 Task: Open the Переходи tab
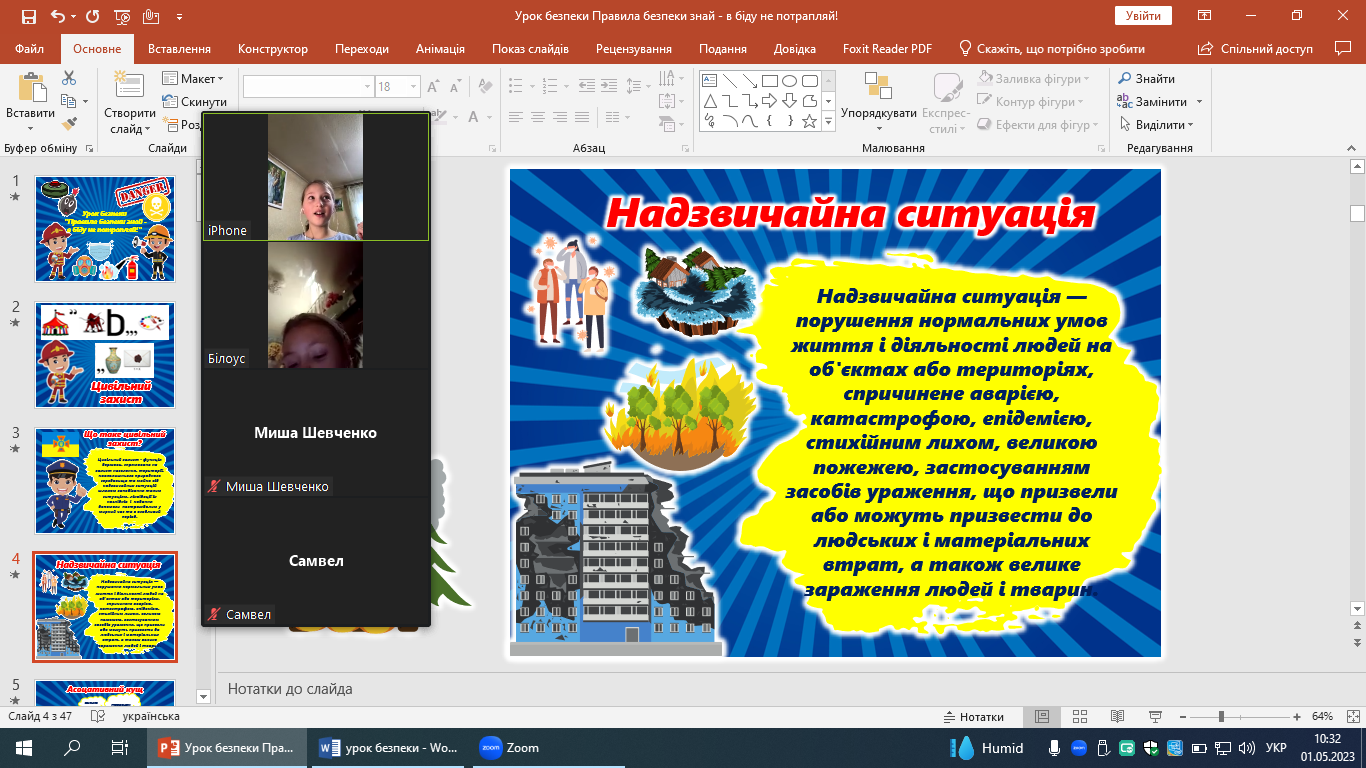362,48
